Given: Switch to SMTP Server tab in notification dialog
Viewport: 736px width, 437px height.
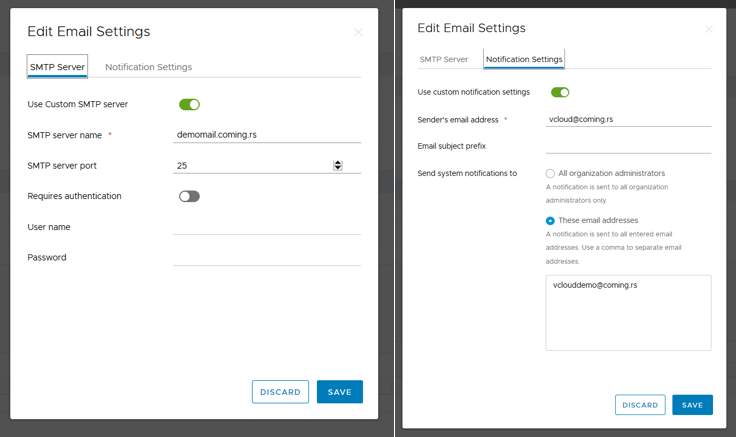Looking at the screenshot, I should tap(443, 60).
